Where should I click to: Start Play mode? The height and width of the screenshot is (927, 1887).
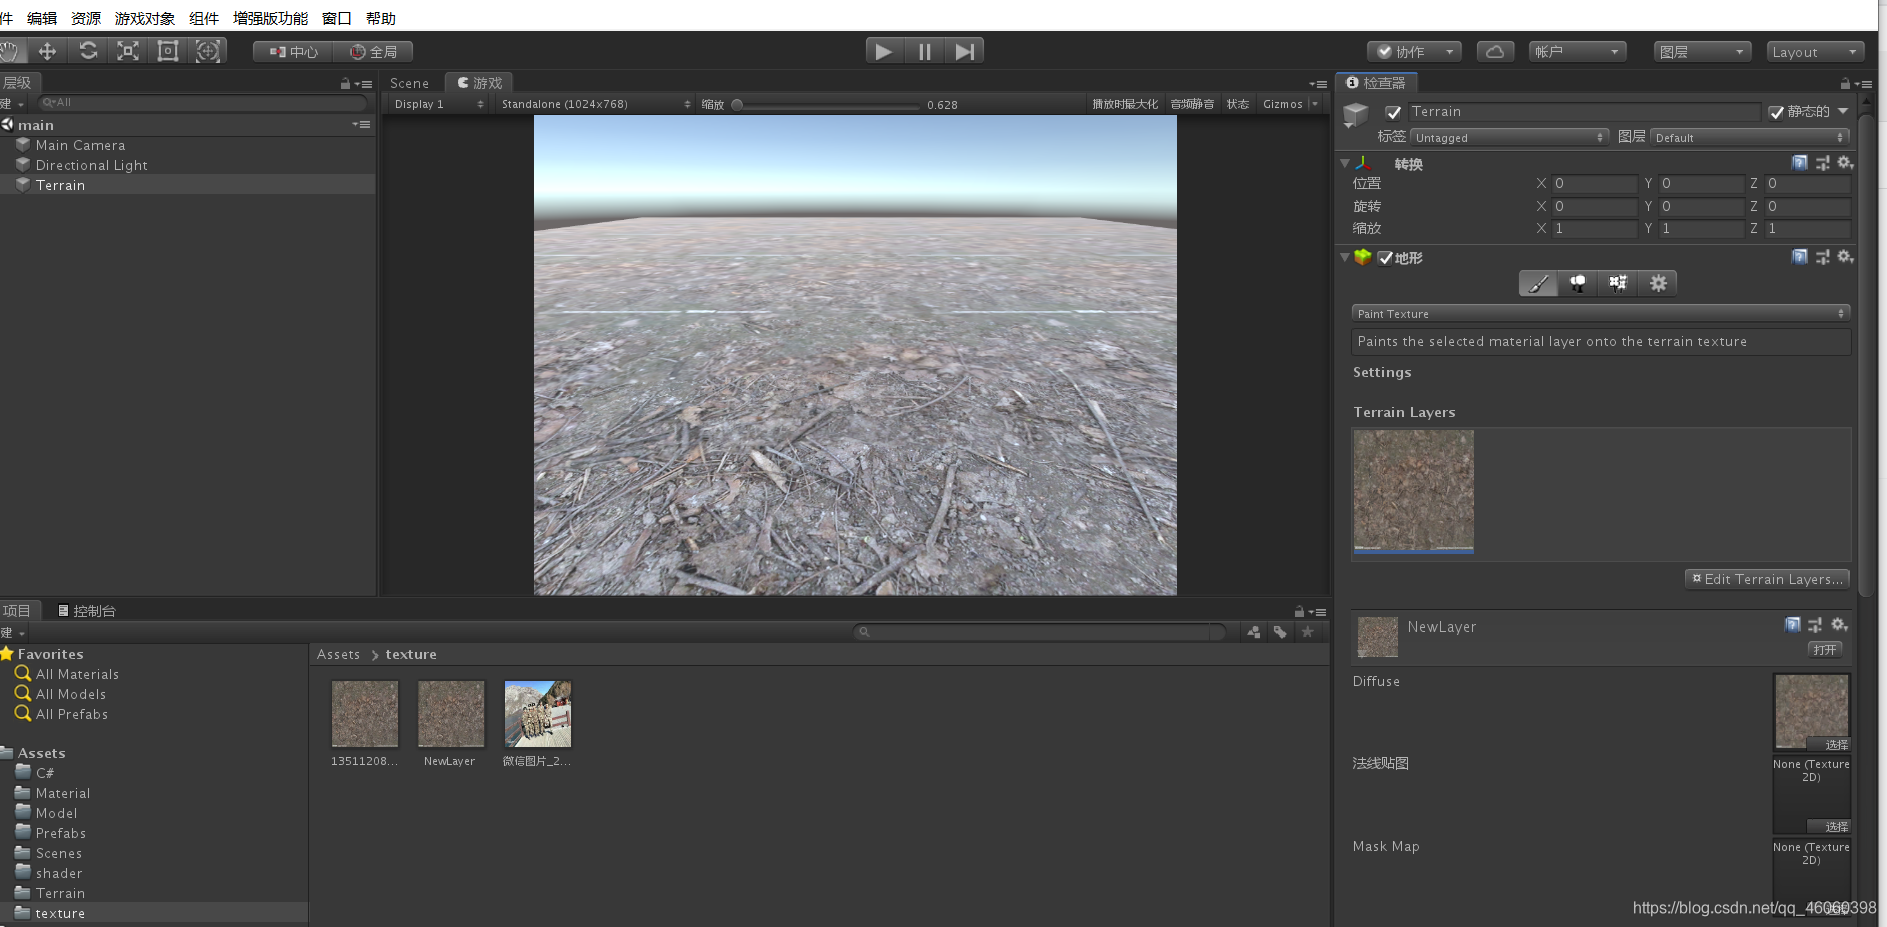pyautogui.click(x=884, y=51)
